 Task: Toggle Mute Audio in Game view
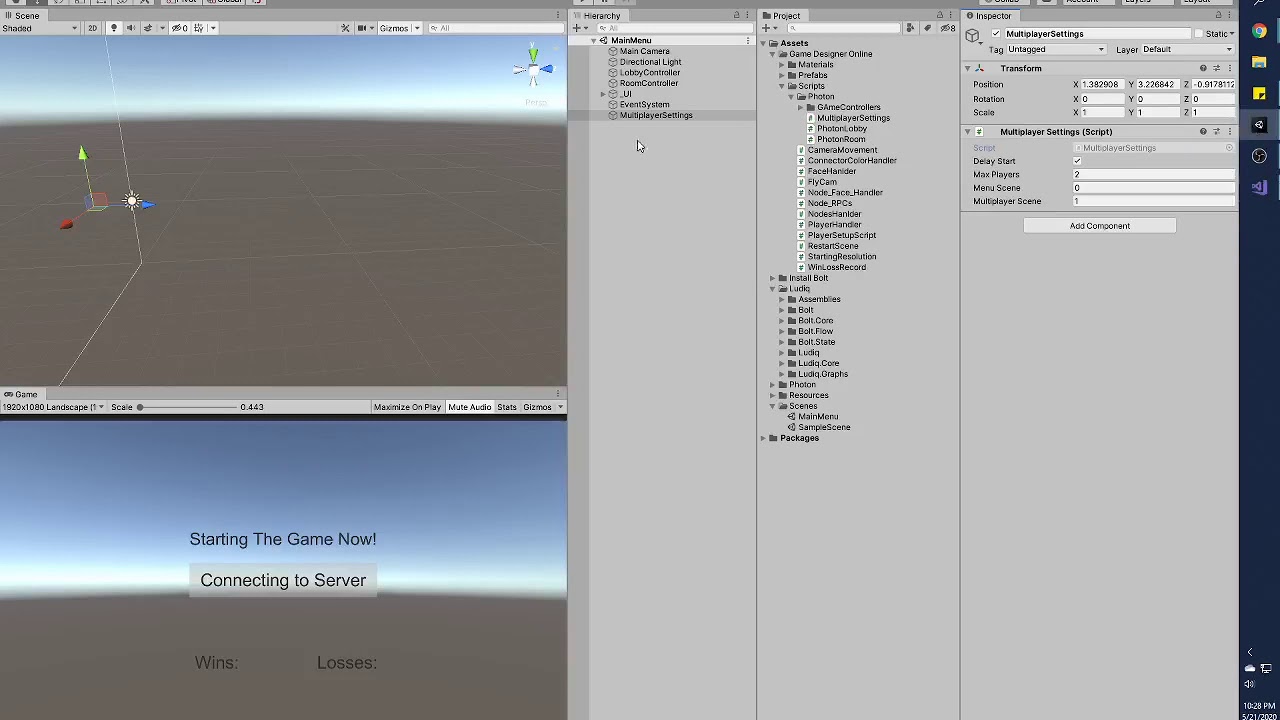pyautogui.click(x=469, y=407)
